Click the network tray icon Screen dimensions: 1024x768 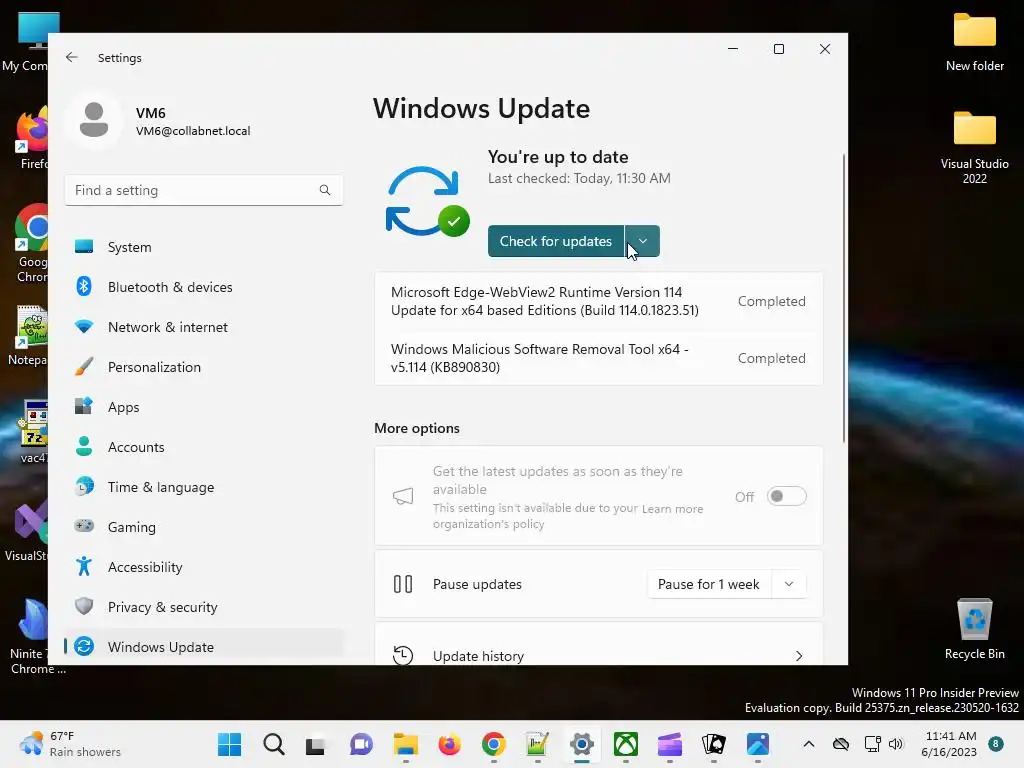click(x=872, y=744)
